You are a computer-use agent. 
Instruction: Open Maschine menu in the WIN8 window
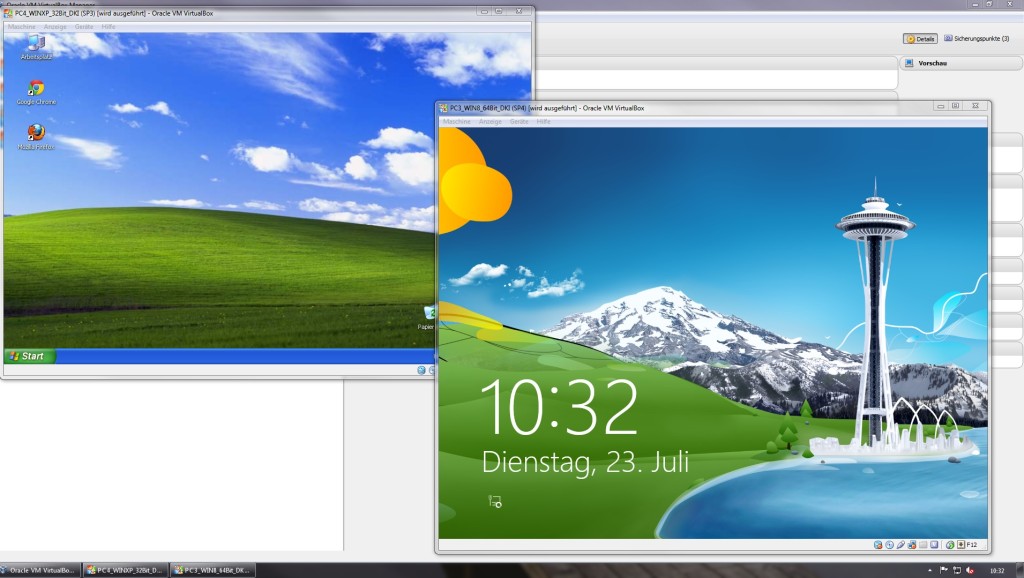(456, 121)
